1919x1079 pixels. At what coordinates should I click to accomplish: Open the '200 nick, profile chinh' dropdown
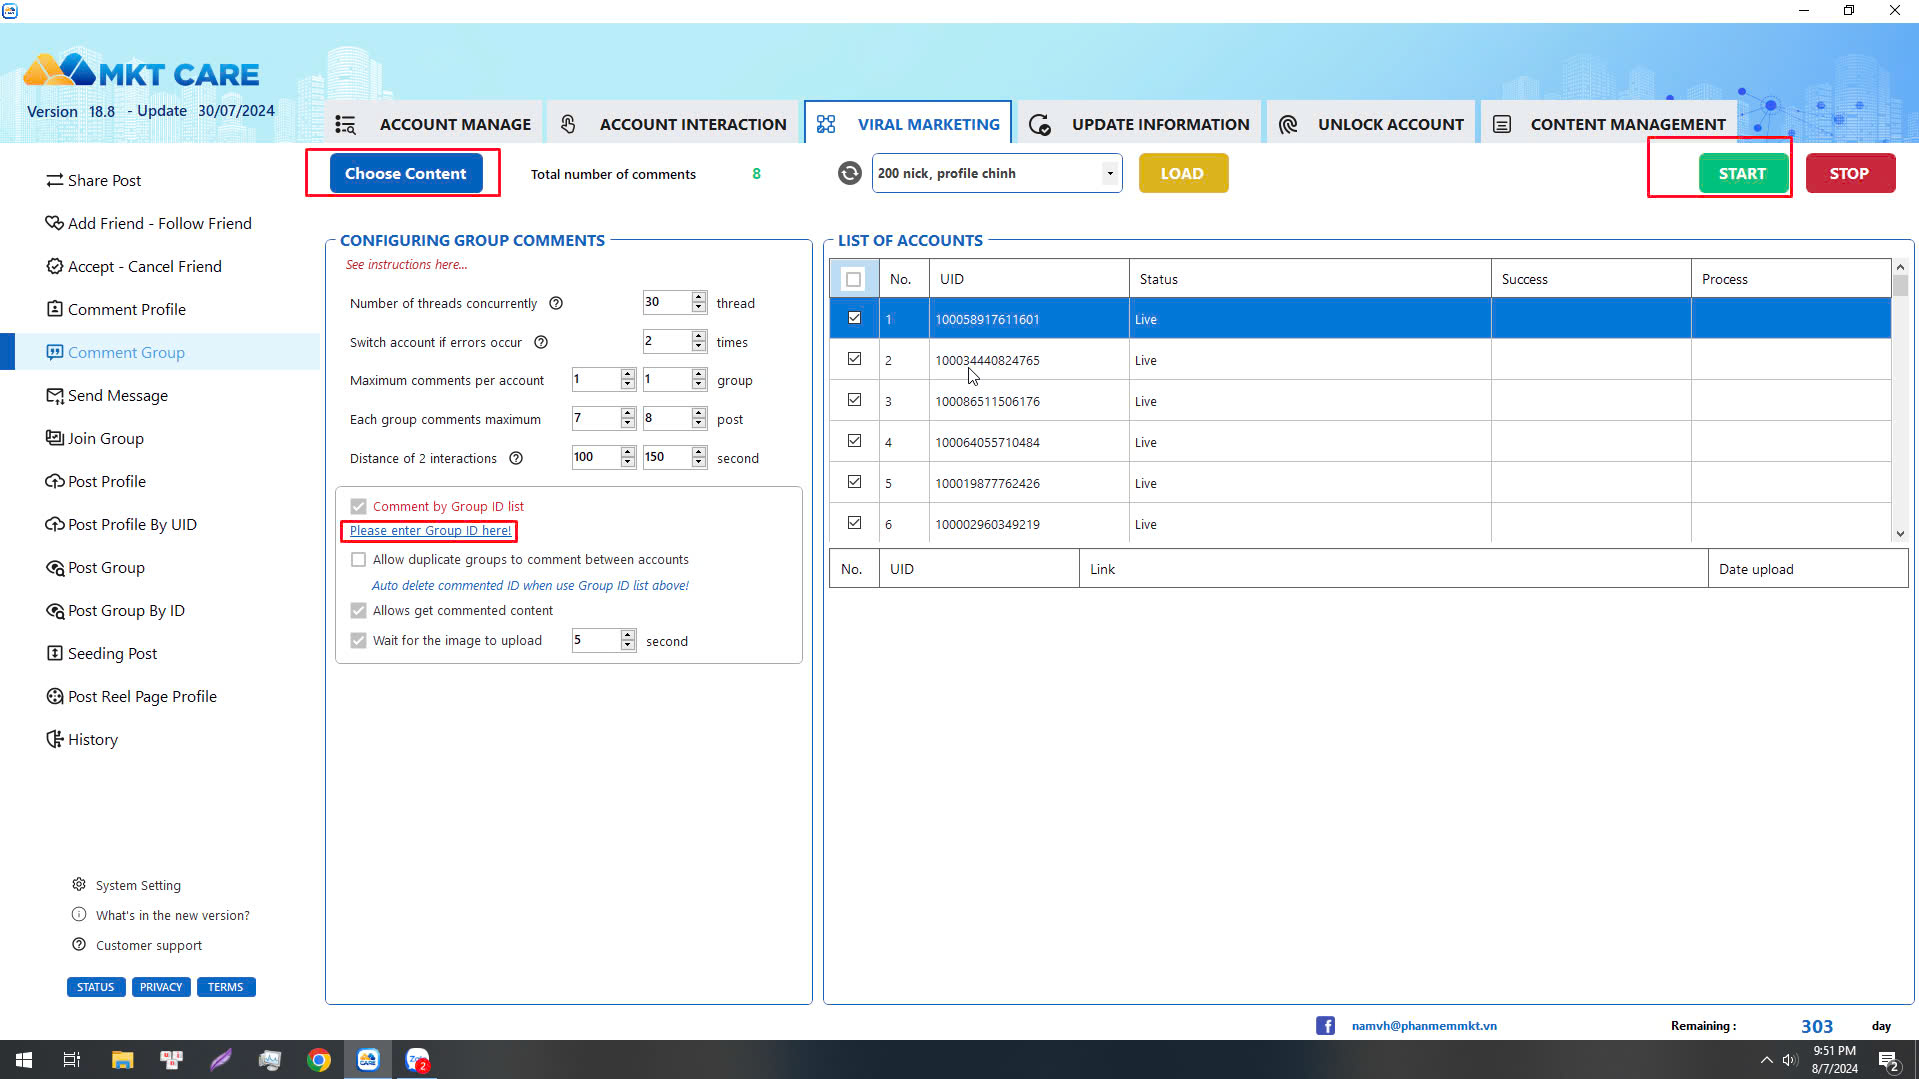(x=1109, y=173)
